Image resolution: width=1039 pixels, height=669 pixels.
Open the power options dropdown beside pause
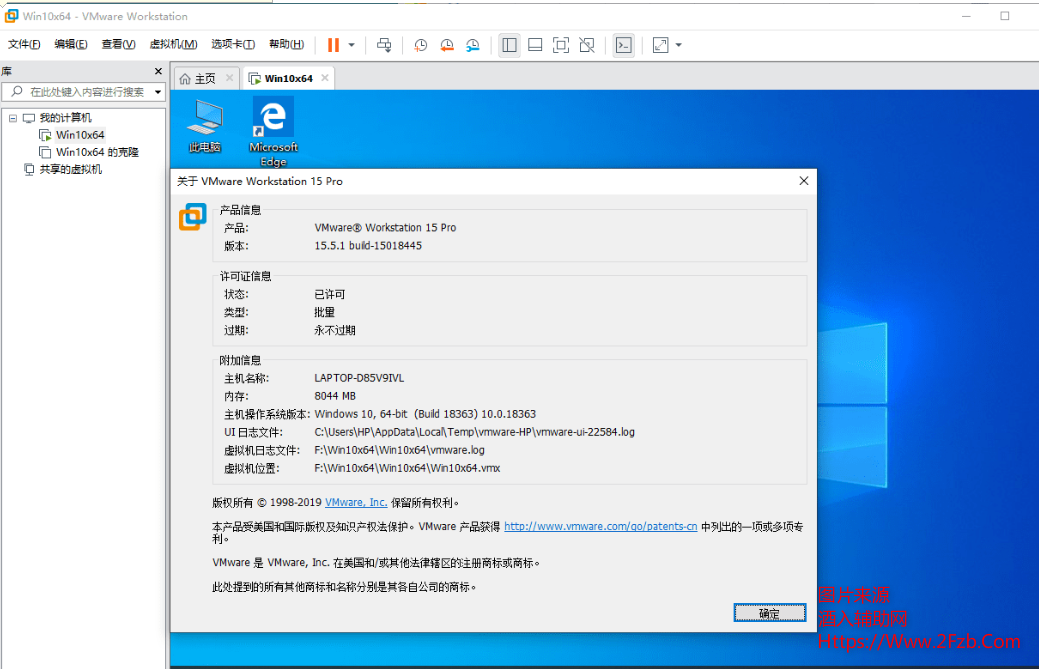[352, 45]
